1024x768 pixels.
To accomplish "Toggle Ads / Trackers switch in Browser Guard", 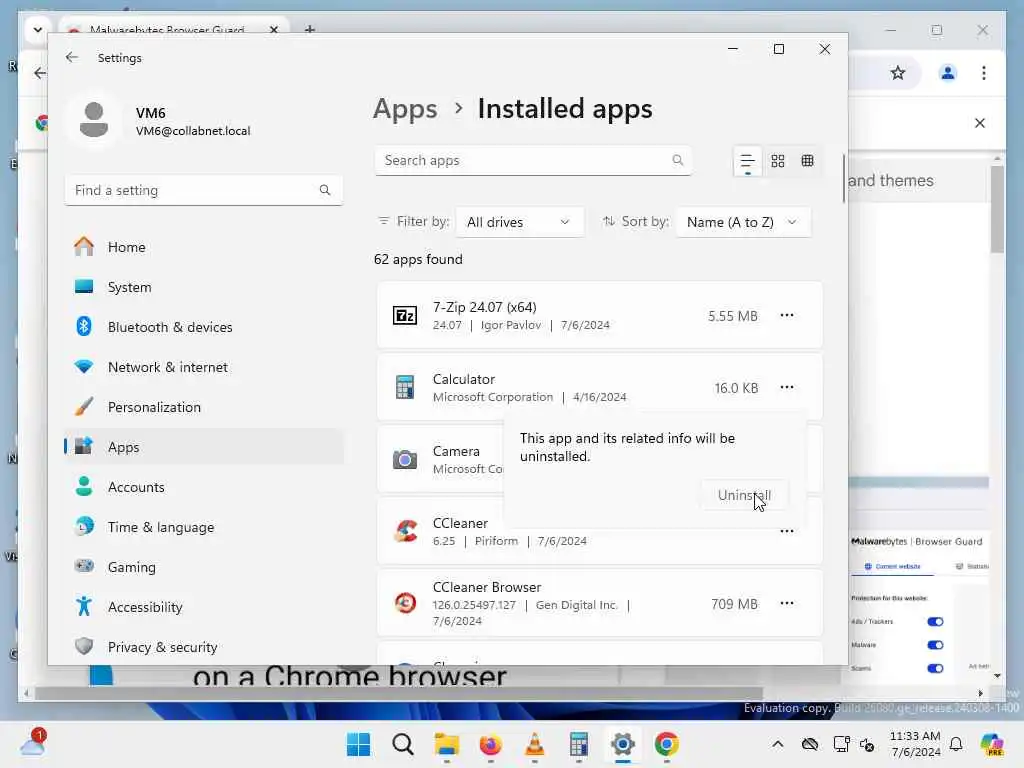I will [x=935, y=622].
